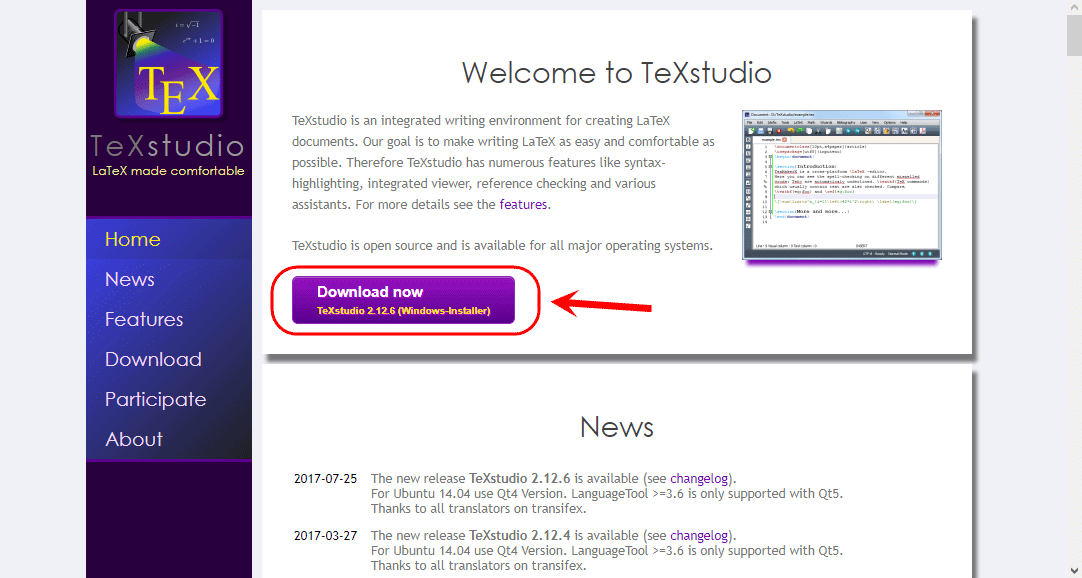Click the 'TeXstudio is open source' sentence

(x=502, y=245)
